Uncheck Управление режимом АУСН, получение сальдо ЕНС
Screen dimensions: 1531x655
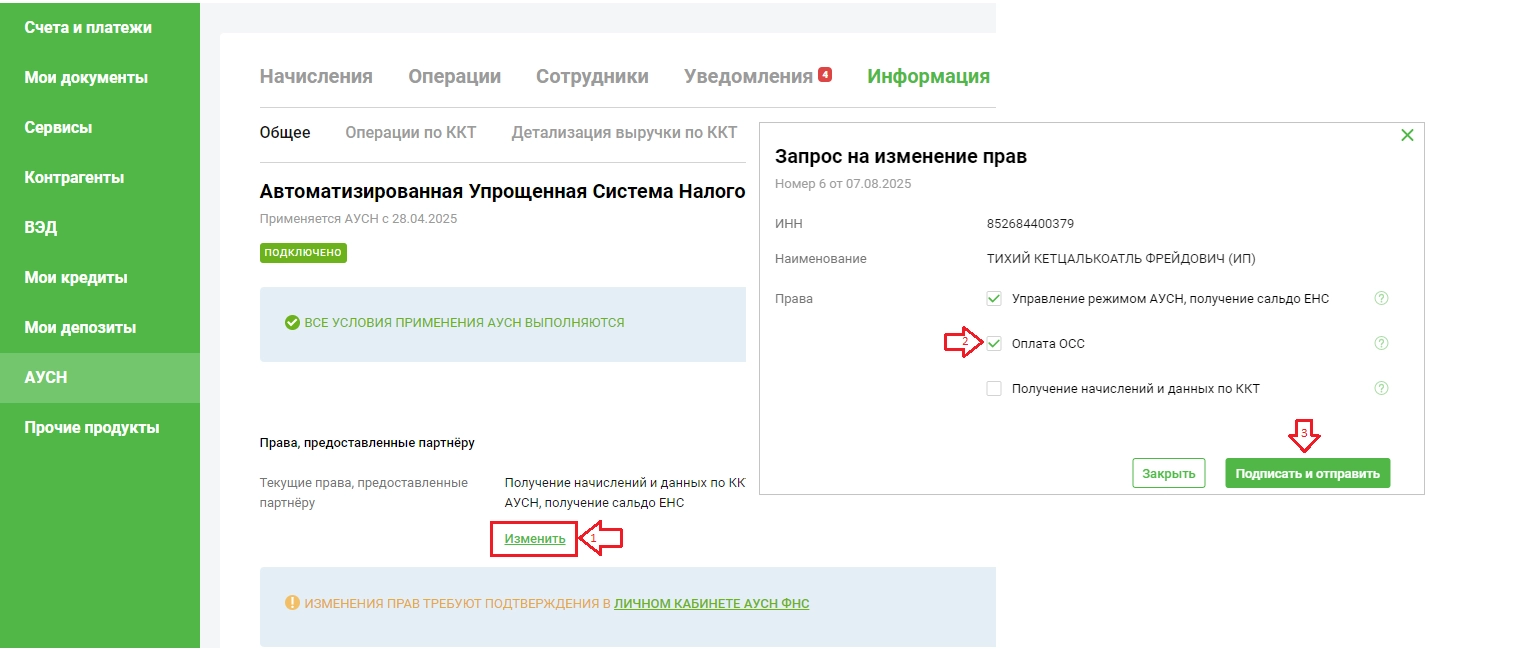point(994,298)
